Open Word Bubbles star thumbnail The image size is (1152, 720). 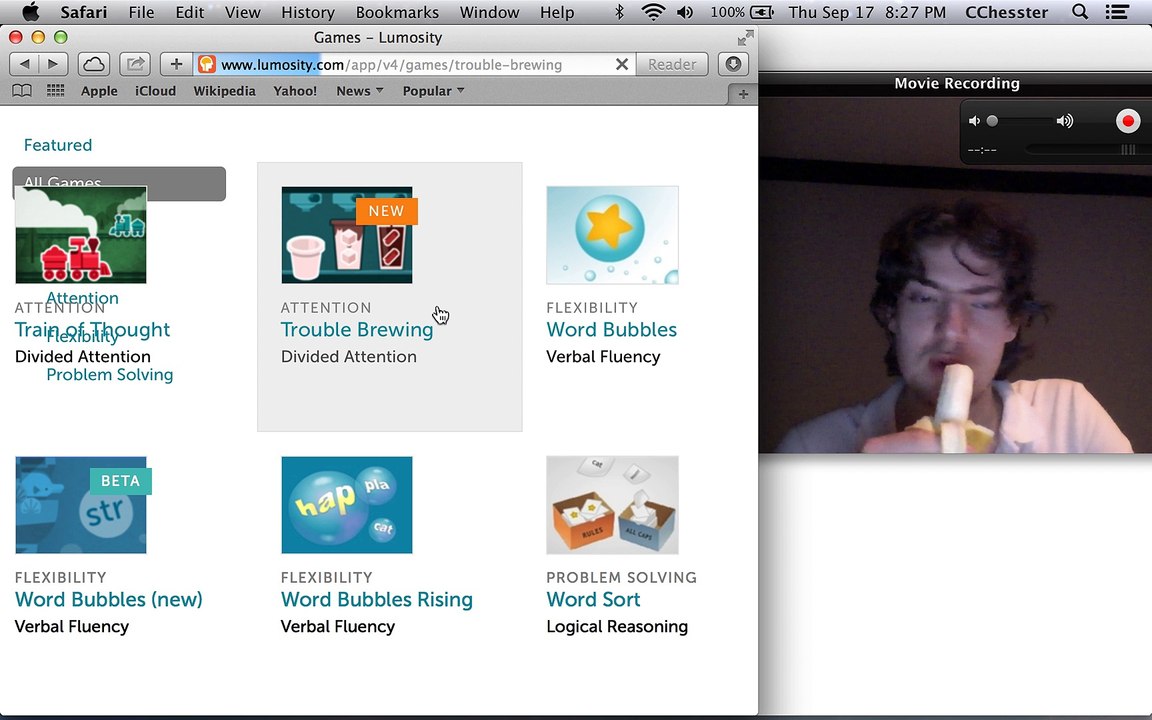612,235
